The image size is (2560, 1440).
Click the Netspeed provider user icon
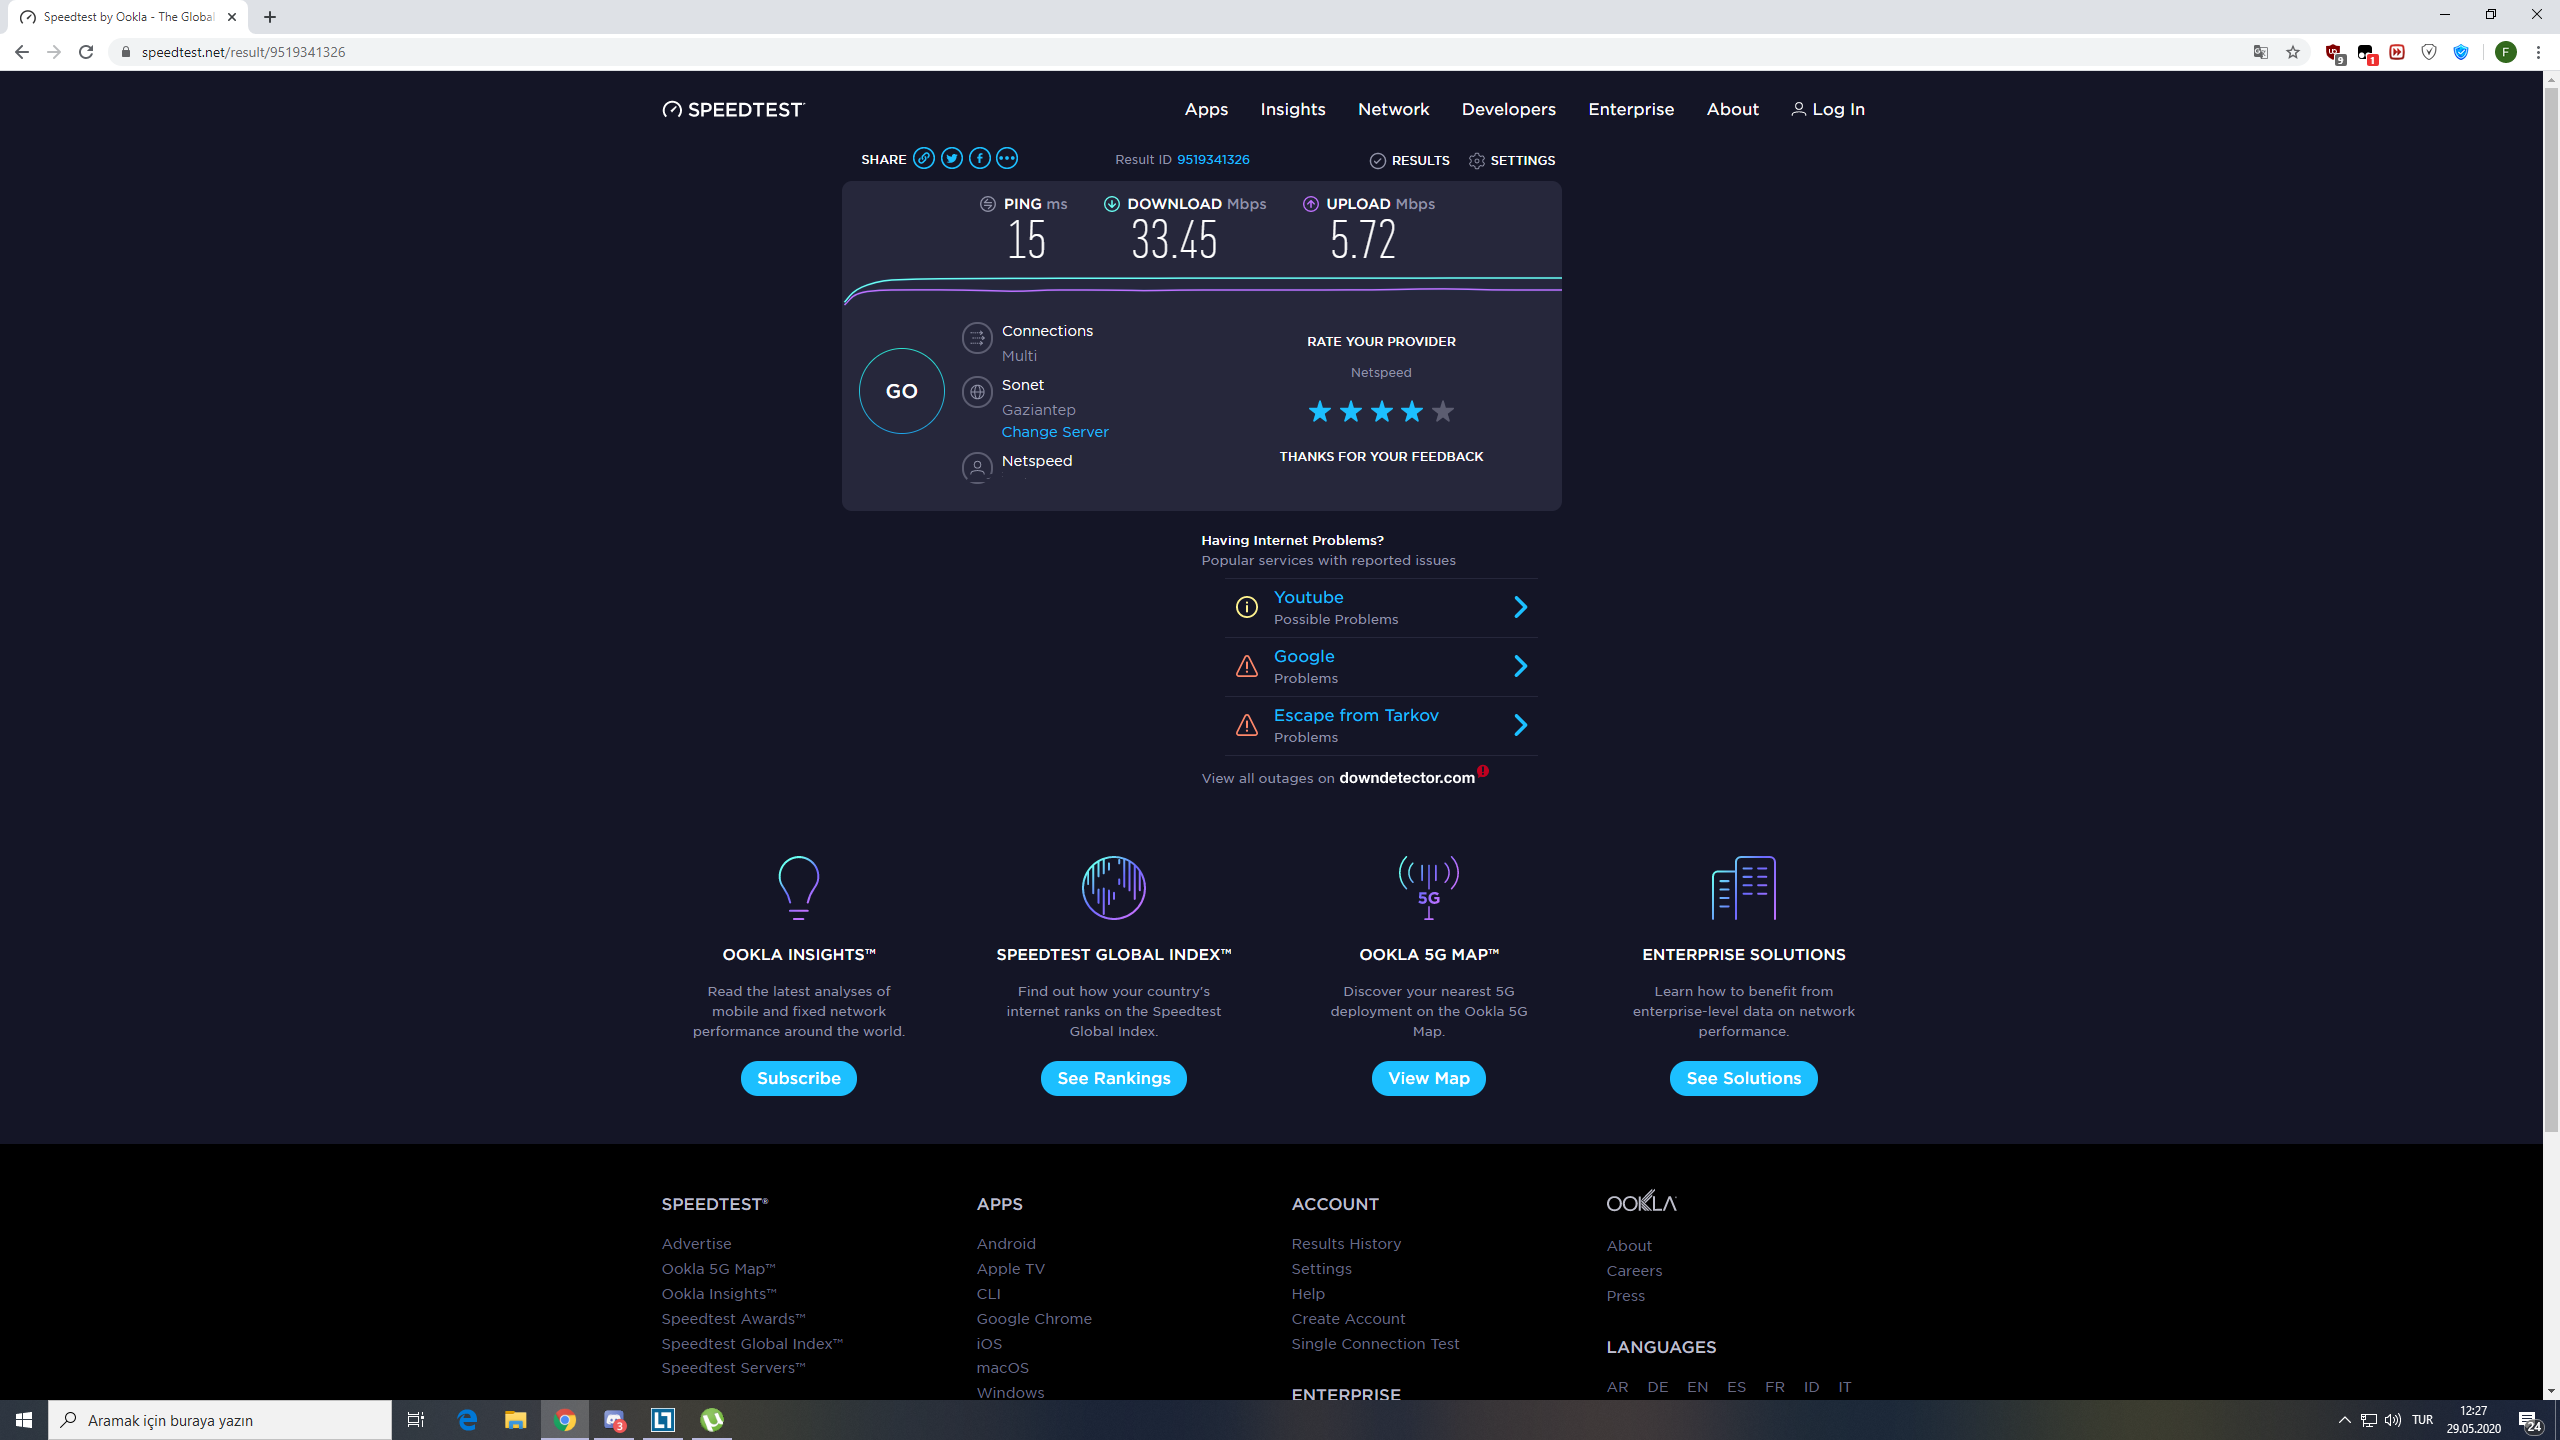click(x=977, y=467)
